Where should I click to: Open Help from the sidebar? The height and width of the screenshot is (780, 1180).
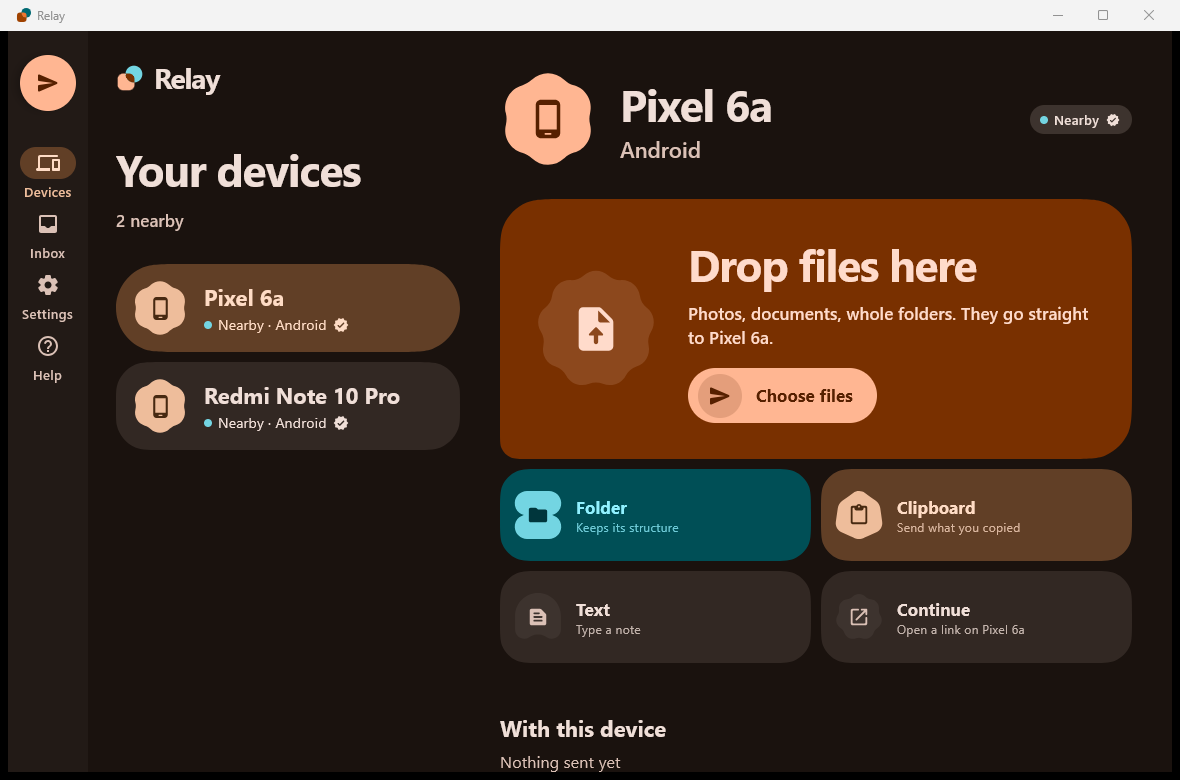point(47,358)
